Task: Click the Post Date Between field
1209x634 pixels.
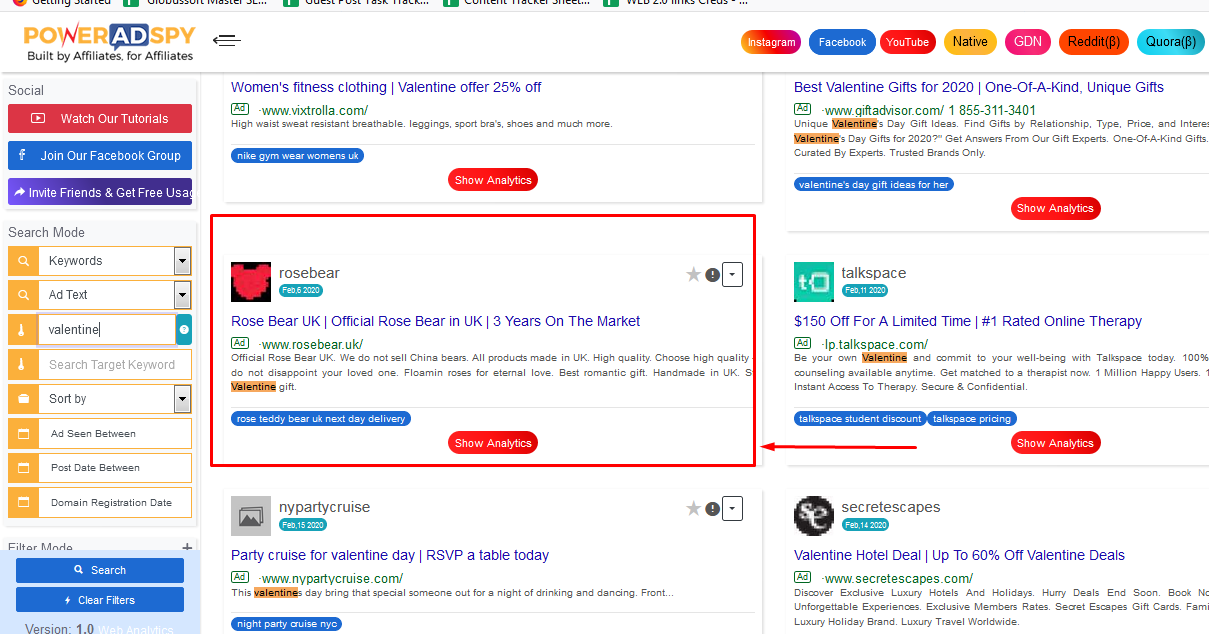Action: click(114, 468)
